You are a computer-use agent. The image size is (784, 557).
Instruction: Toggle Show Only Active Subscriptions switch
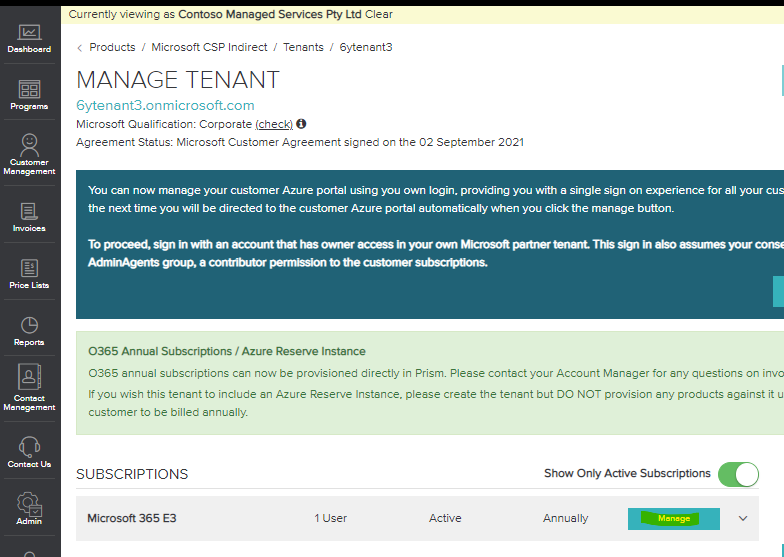(x=738, y=474)
